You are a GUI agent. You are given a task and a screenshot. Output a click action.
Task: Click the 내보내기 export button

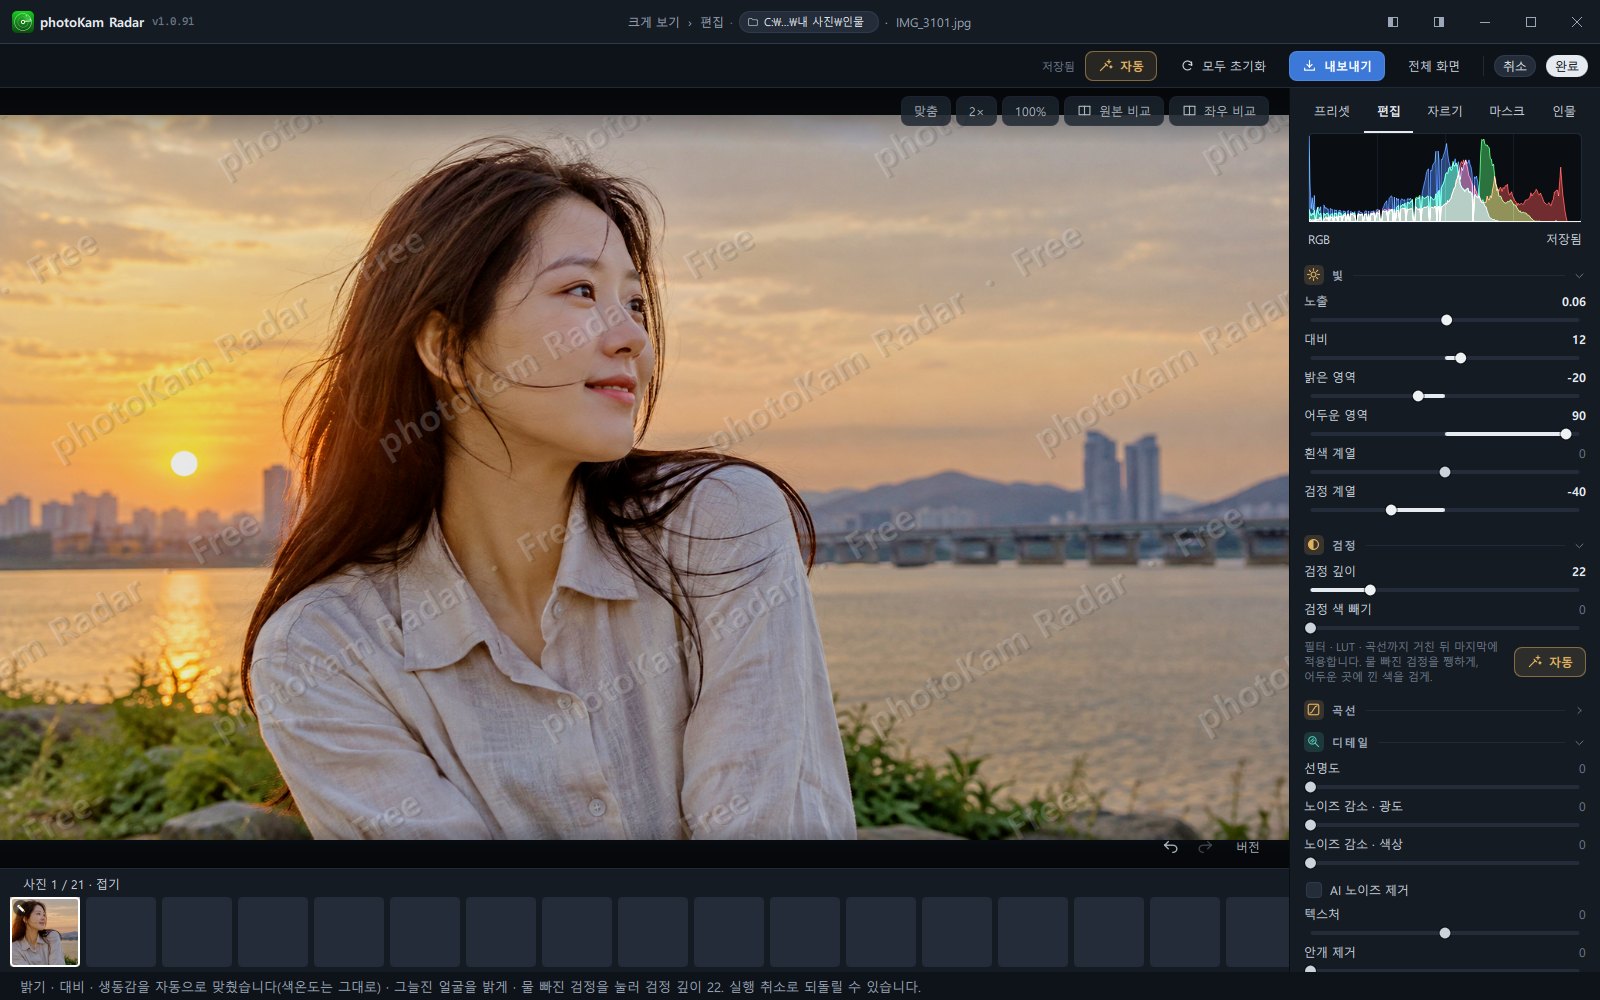[x=1337, y=66]
